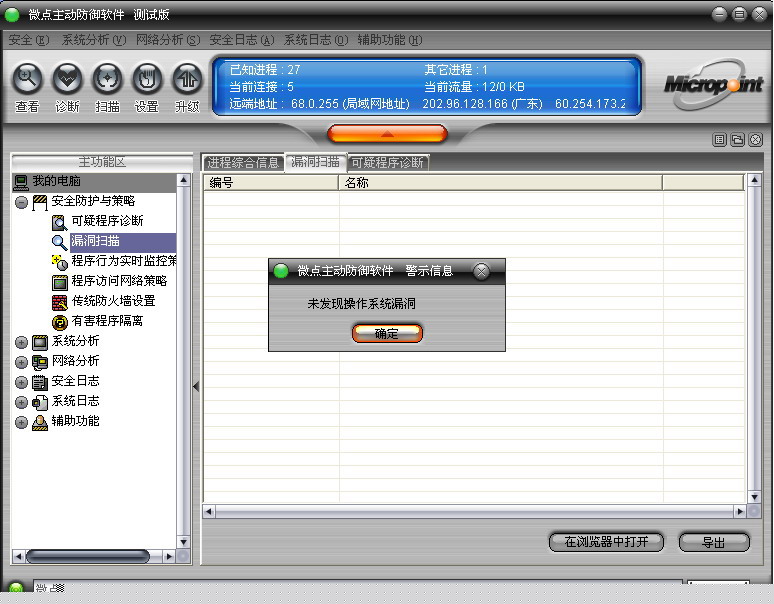Click the 主功能区 panel header

tap(102, 162)
